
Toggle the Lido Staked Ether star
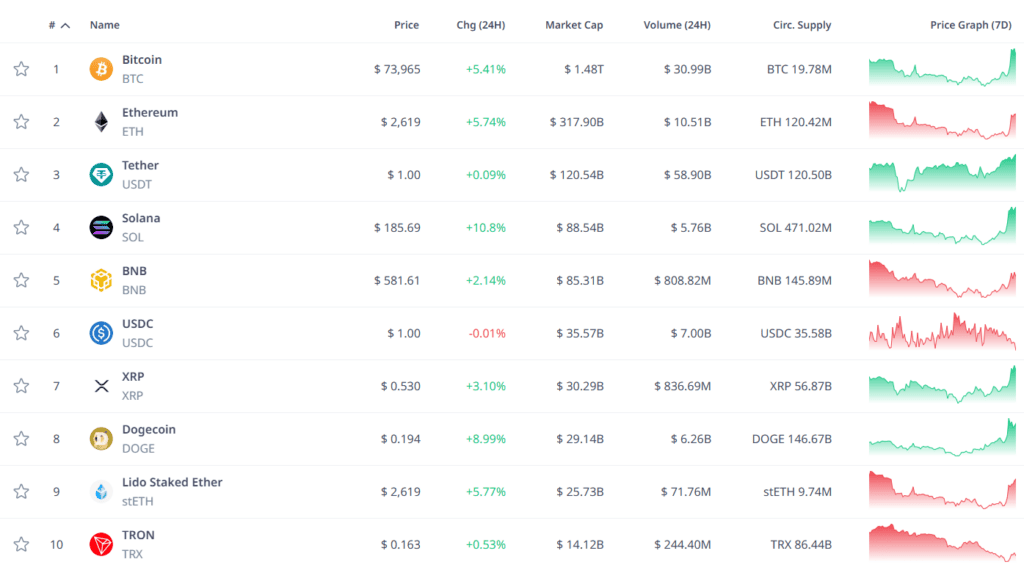[x=22, y=492]
